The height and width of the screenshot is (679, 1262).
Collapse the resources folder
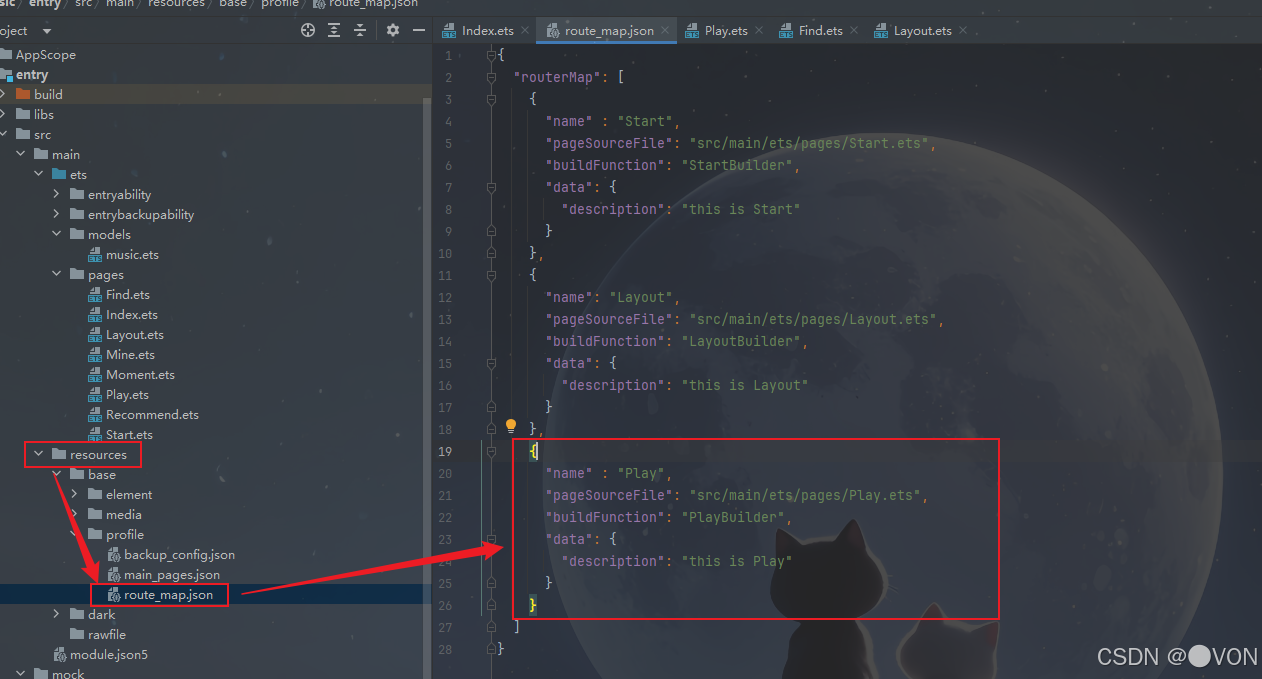[39, 454]
